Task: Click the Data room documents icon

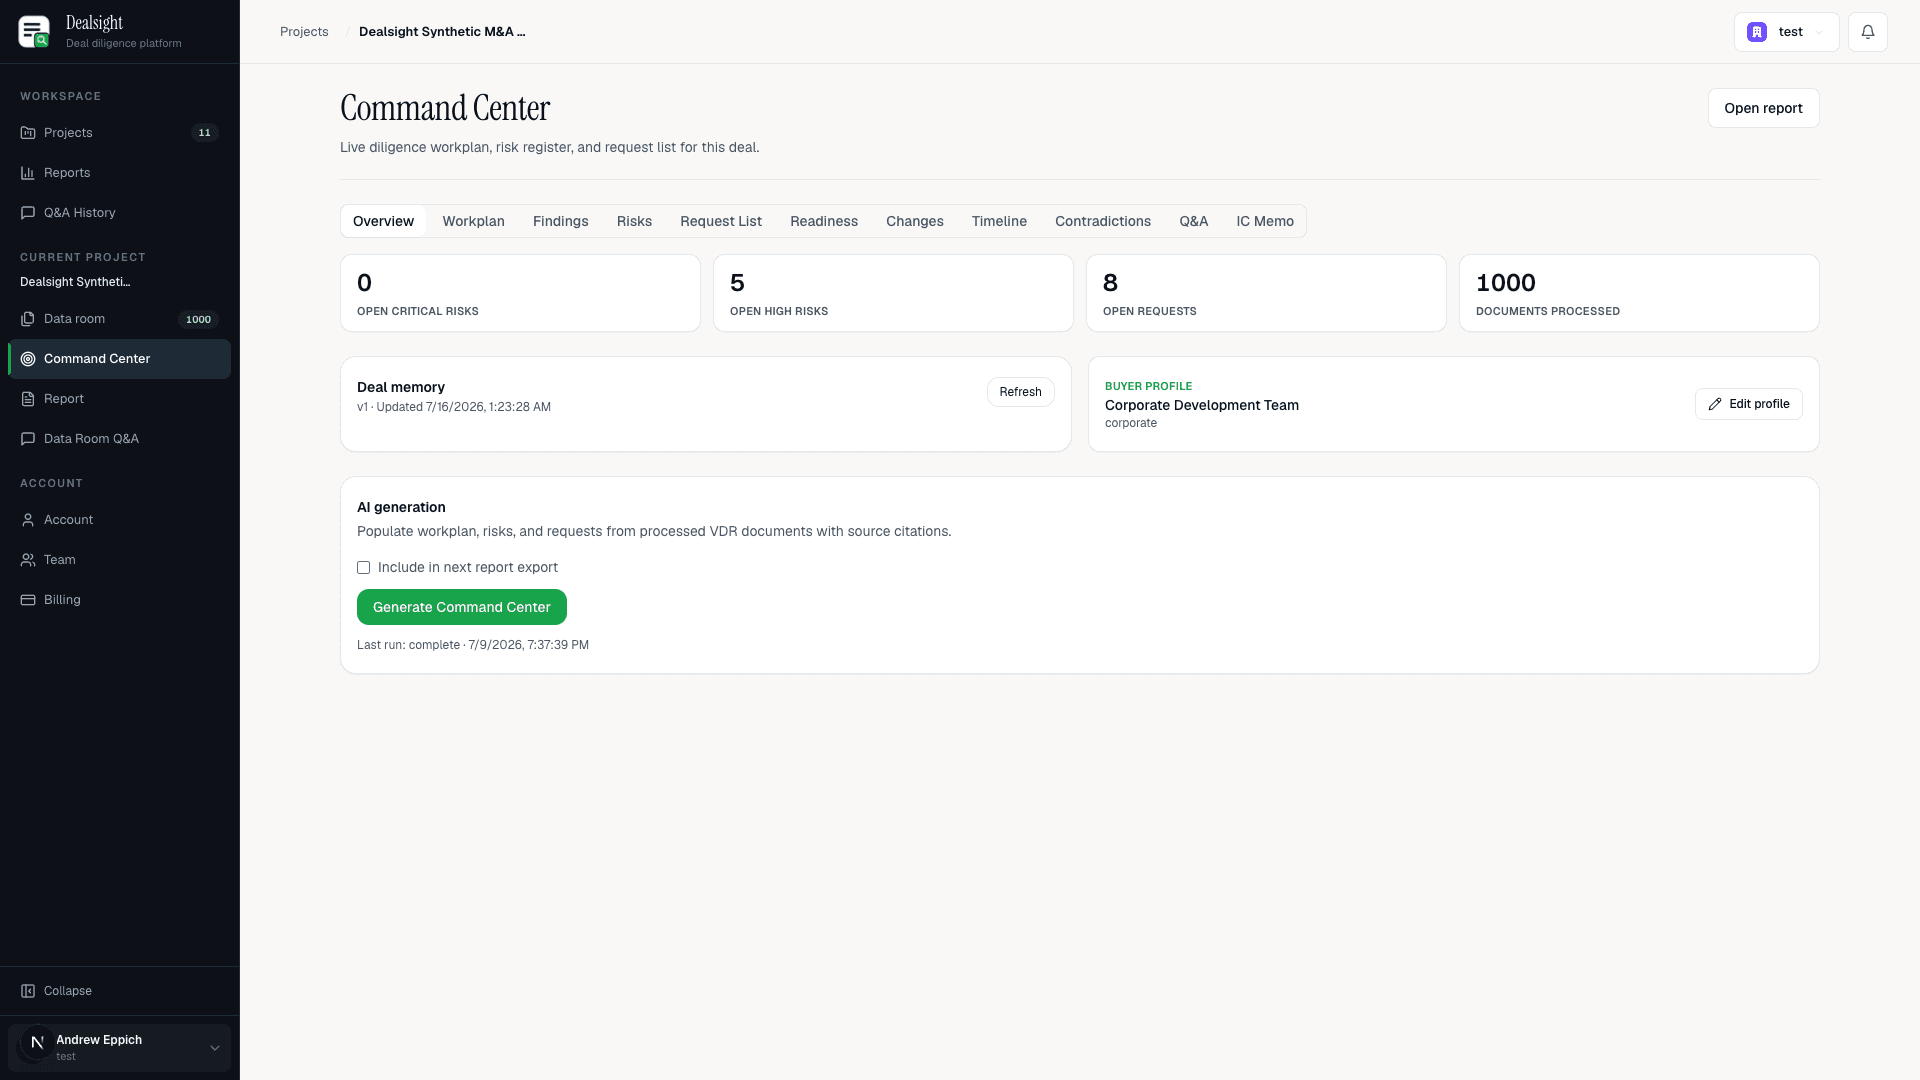Action: coord(28,319)
